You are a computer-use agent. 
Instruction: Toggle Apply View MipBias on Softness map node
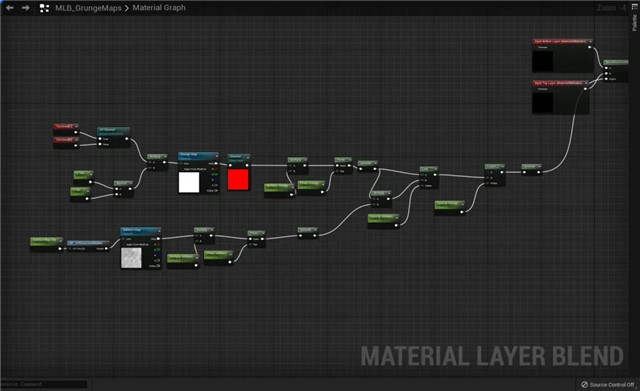(x=124, y=244)
